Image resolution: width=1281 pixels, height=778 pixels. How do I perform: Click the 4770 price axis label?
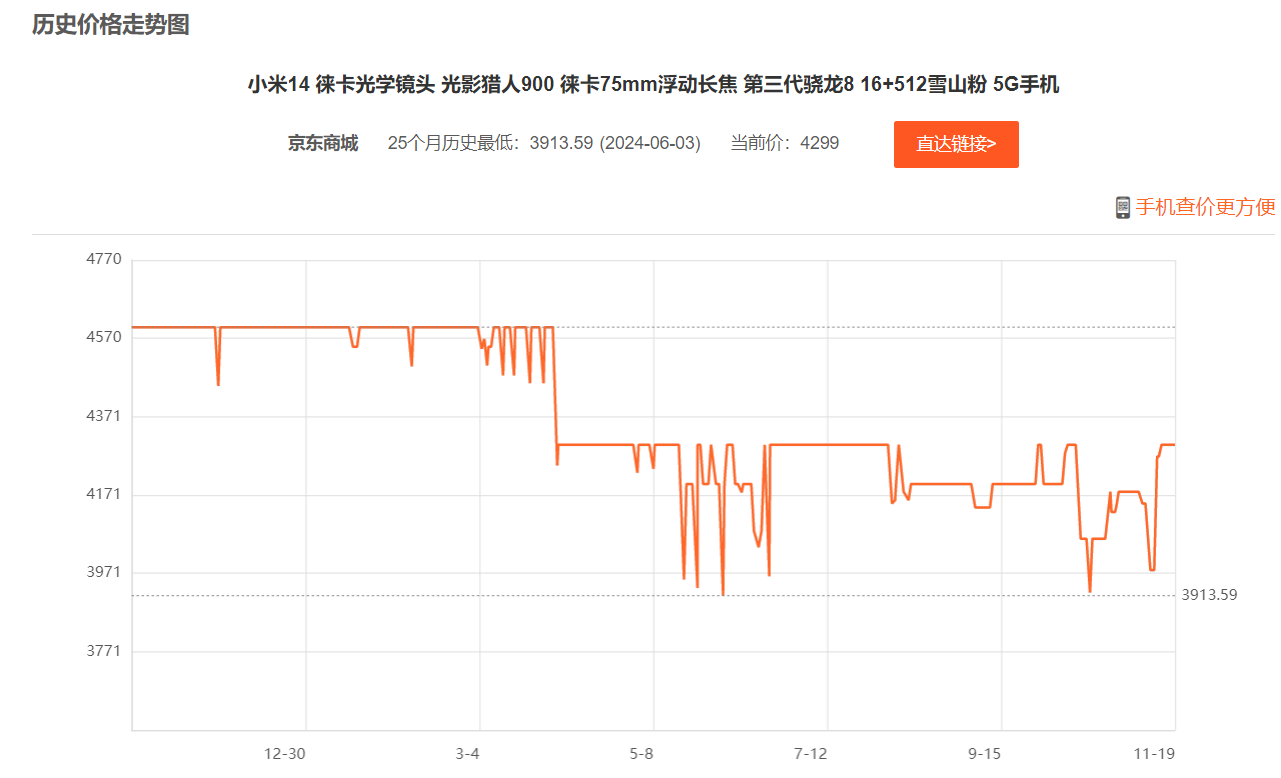pos(105,258)
